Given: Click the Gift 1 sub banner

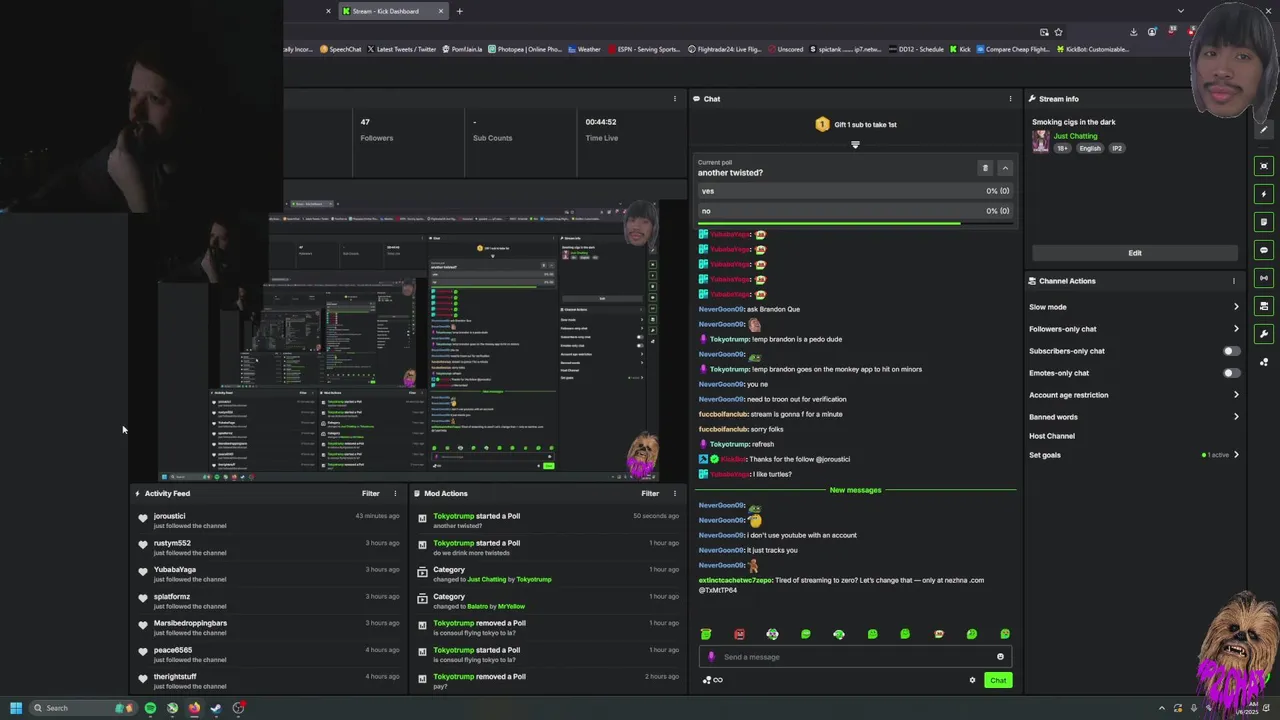Looking at the screenshot, I should pos(855,125).
